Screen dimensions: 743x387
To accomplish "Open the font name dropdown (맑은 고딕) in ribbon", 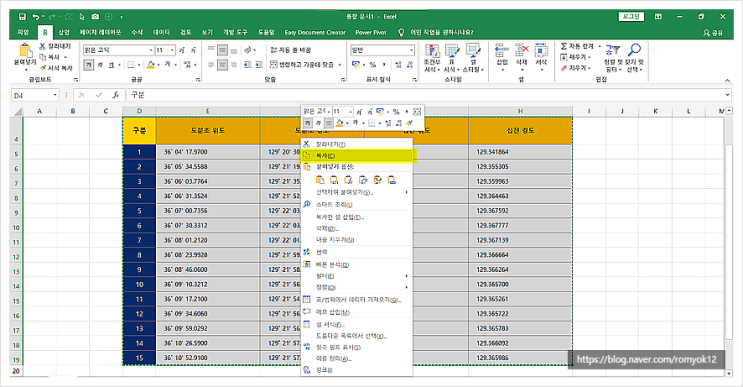I will click(x=151, y=50).
